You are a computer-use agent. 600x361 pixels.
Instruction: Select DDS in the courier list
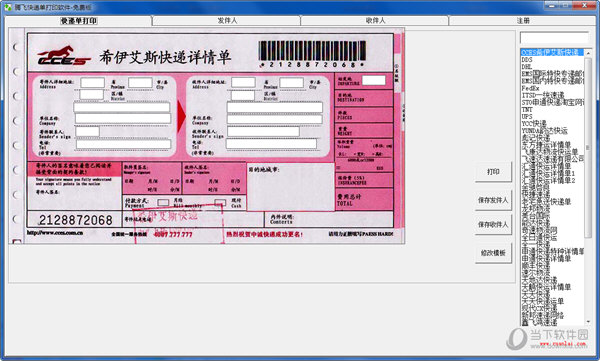(x=552, y=60)
